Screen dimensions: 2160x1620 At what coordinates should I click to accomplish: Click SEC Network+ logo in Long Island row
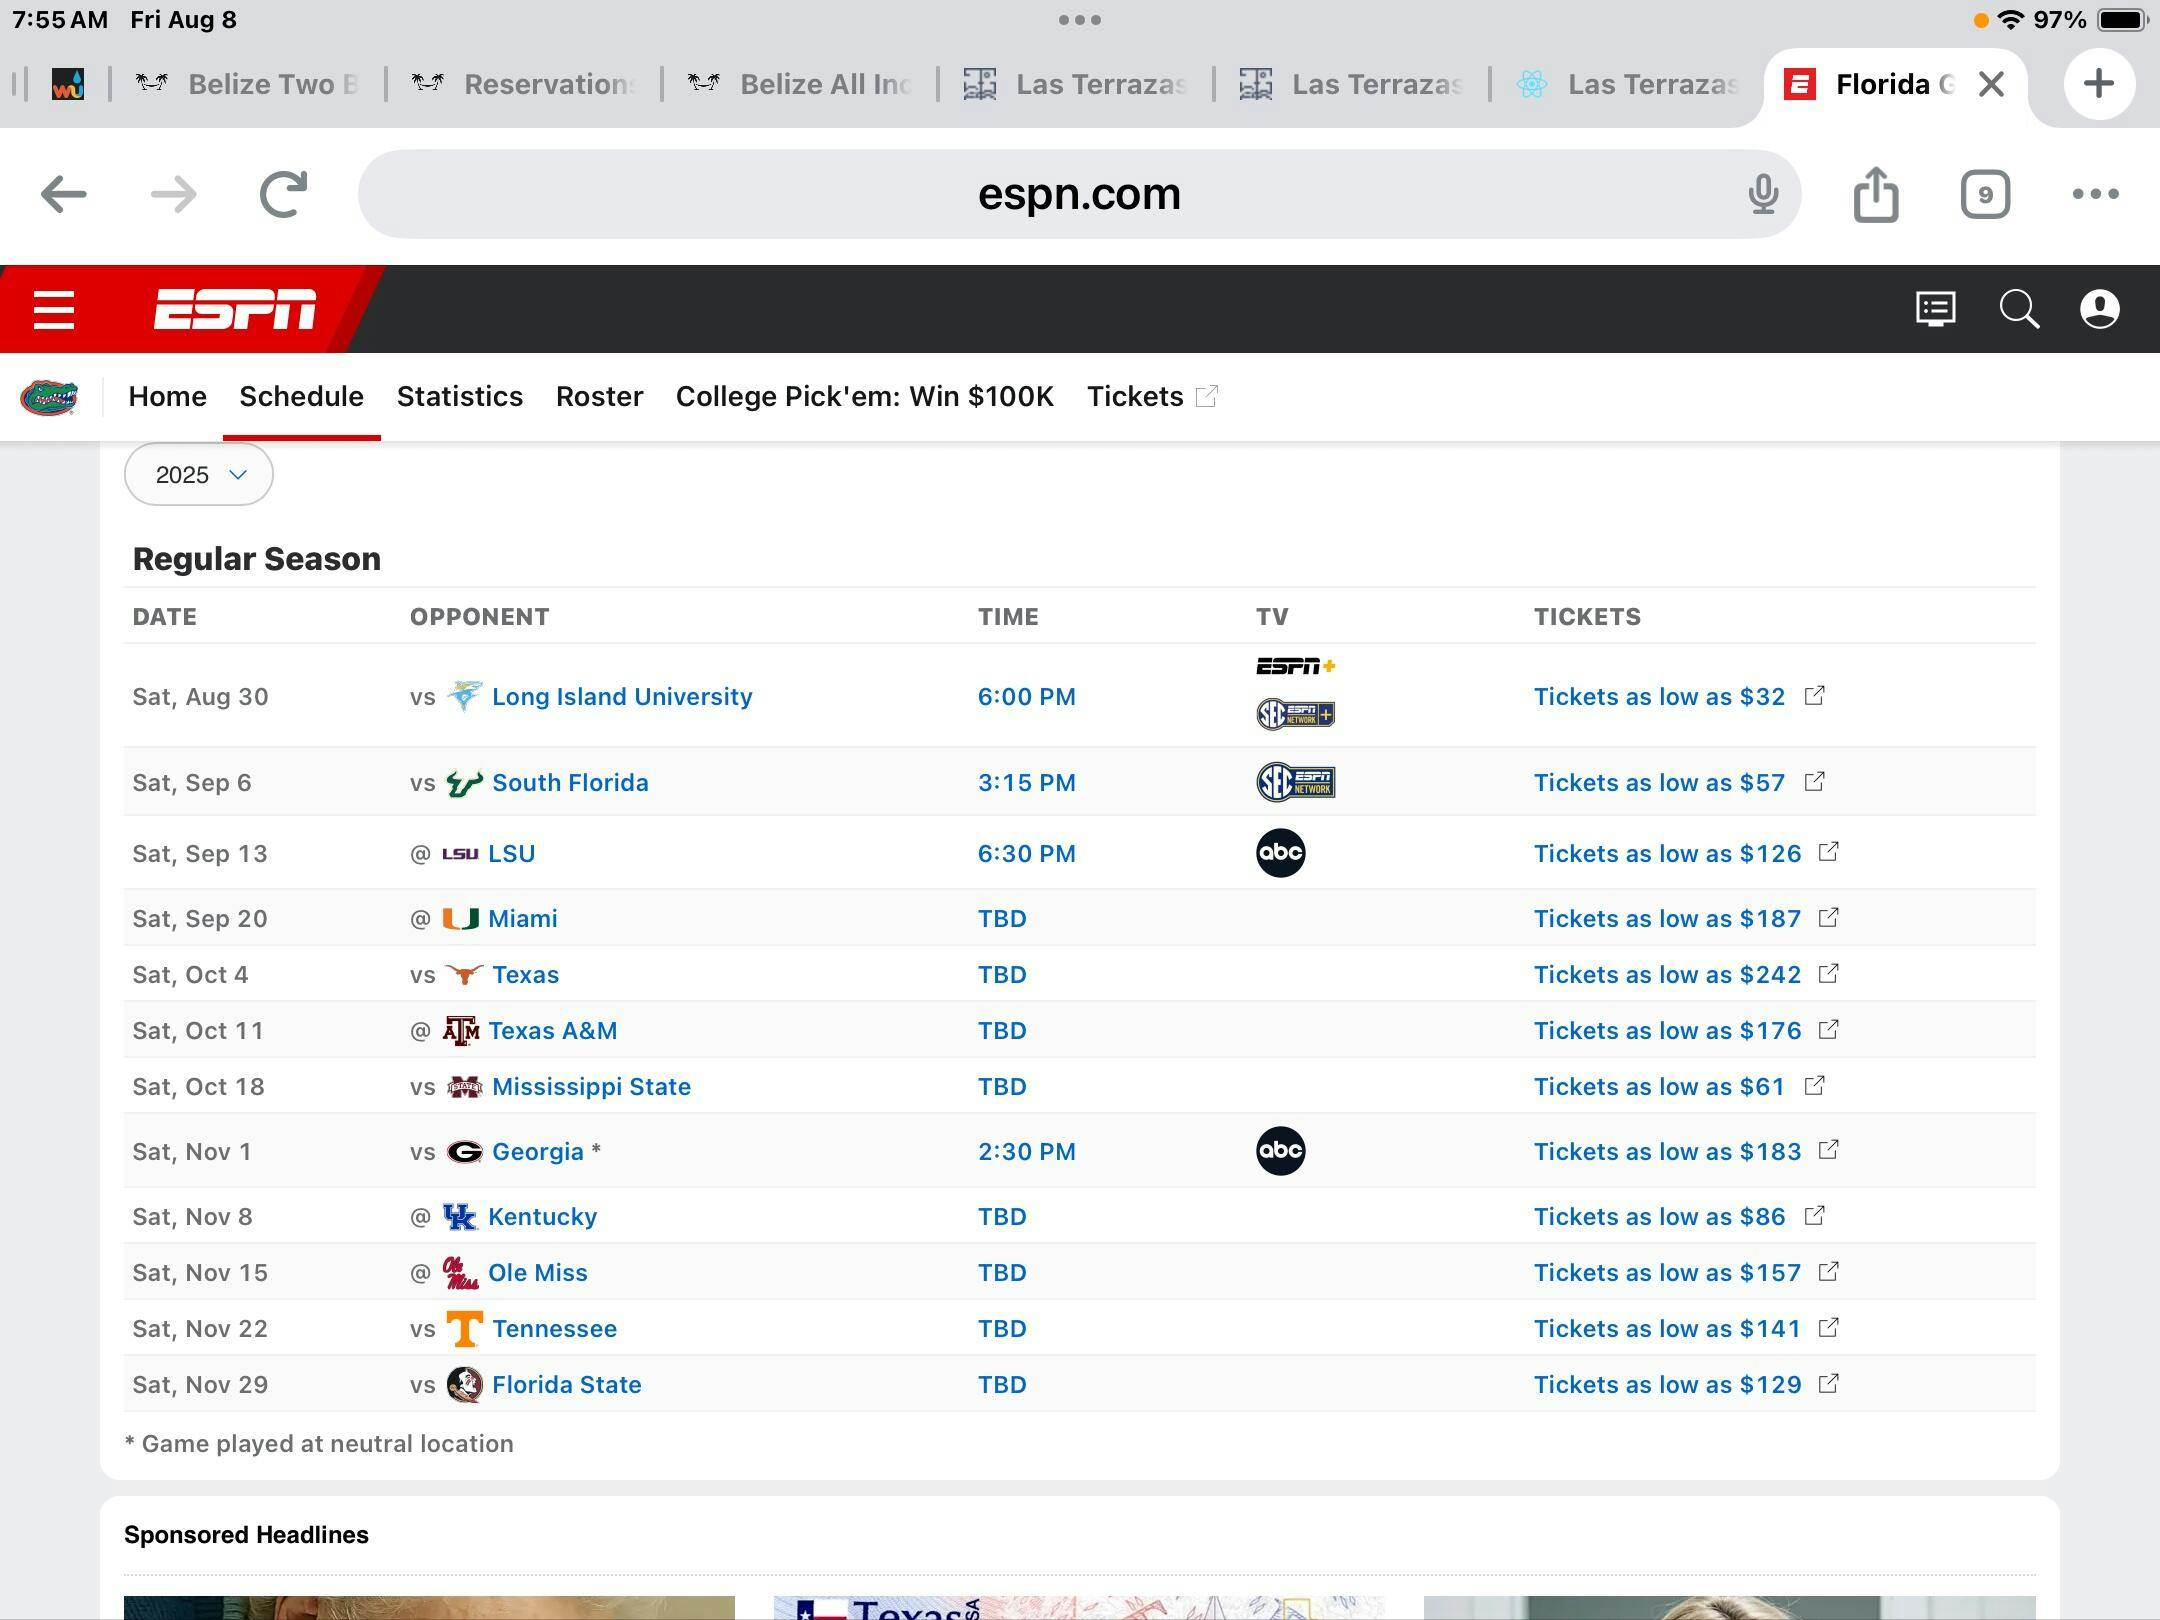click(x=1295, y=714)
